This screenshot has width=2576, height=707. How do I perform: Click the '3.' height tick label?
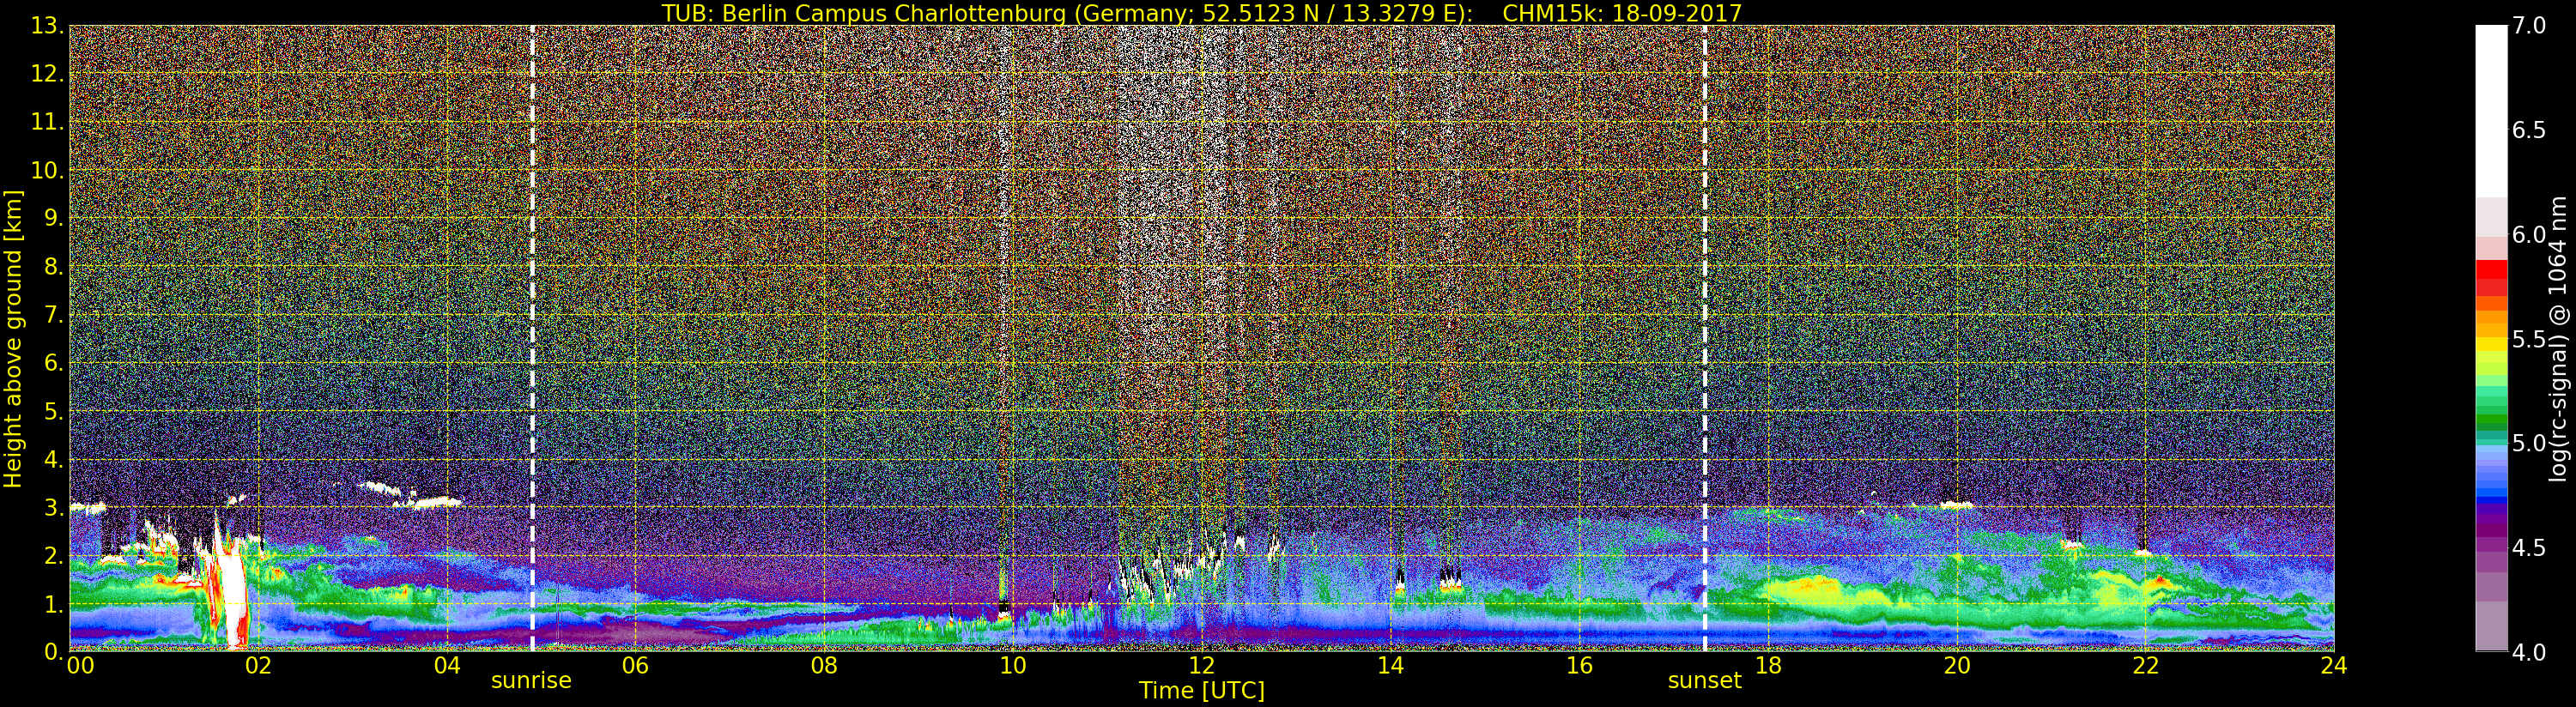coord(54,507)
